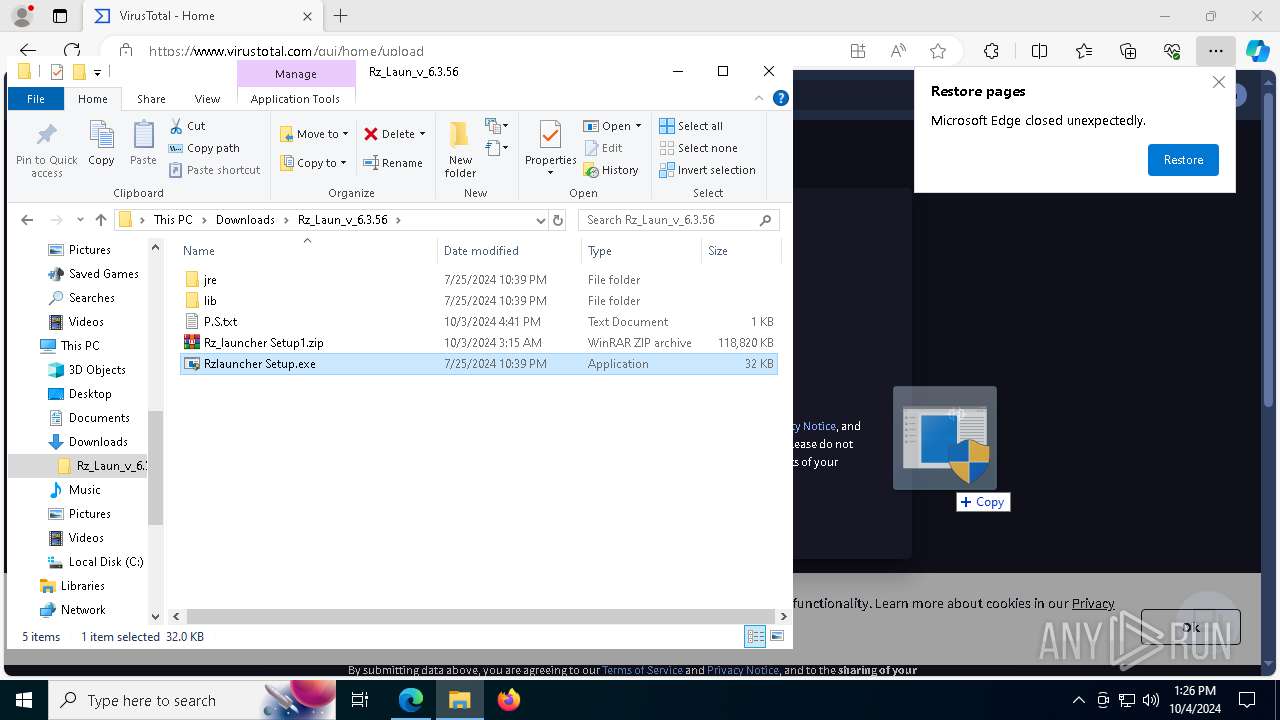The width and height of the screenshot is (1280, 720).
Task: Open the File menu tab
Action: point(36,98)
